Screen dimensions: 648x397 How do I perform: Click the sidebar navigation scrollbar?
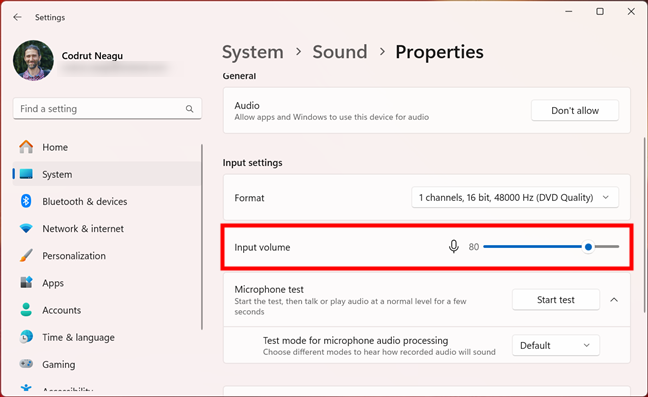202,237
